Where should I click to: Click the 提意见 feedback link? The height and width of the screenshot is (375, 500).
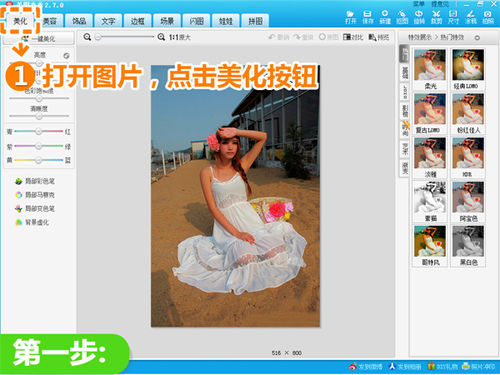440,4
